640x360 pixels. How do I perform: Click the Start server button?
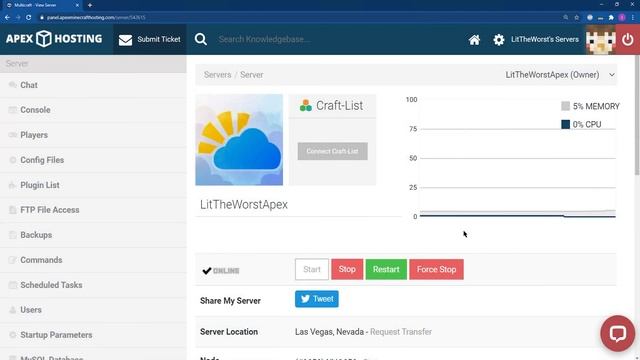[x=312, y=269]
